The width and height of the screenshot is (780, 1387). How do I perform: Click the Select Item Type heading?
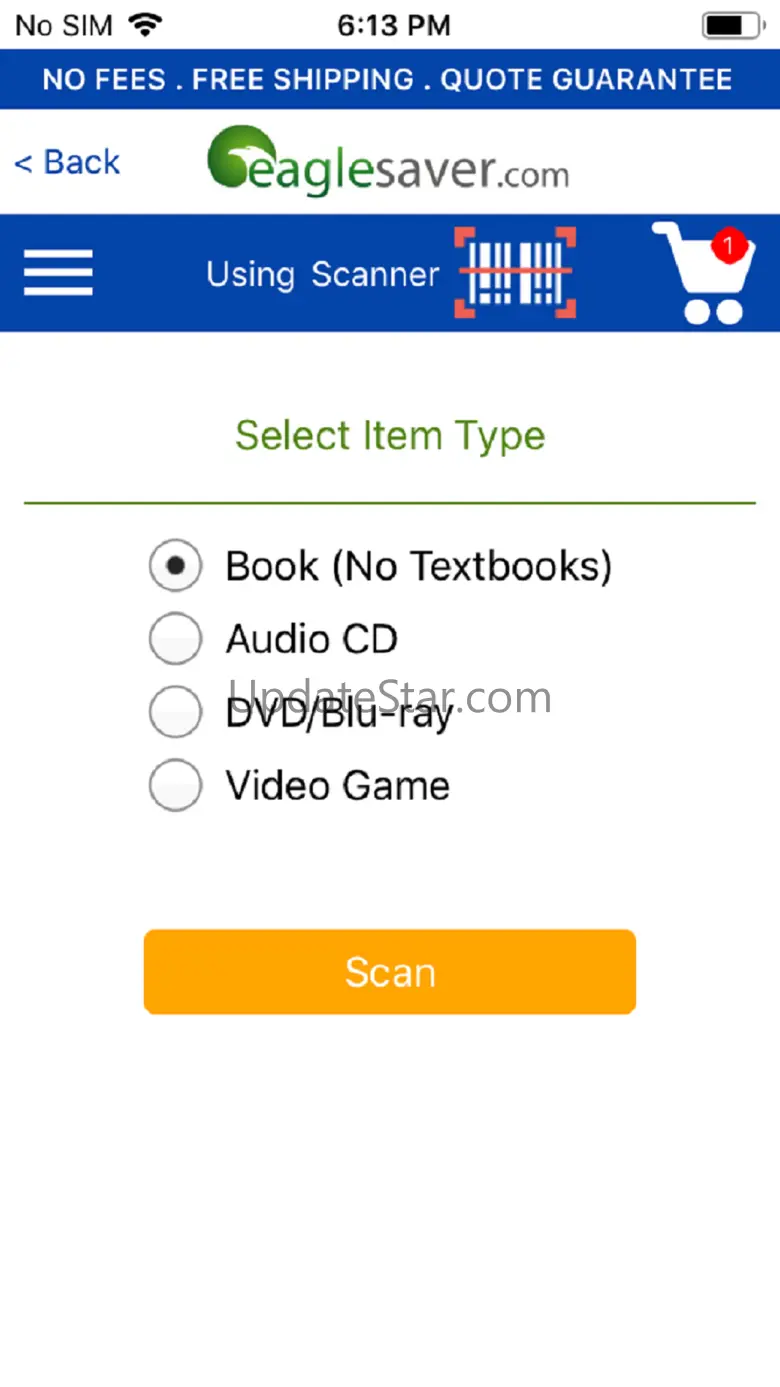[x=390, y=436]
